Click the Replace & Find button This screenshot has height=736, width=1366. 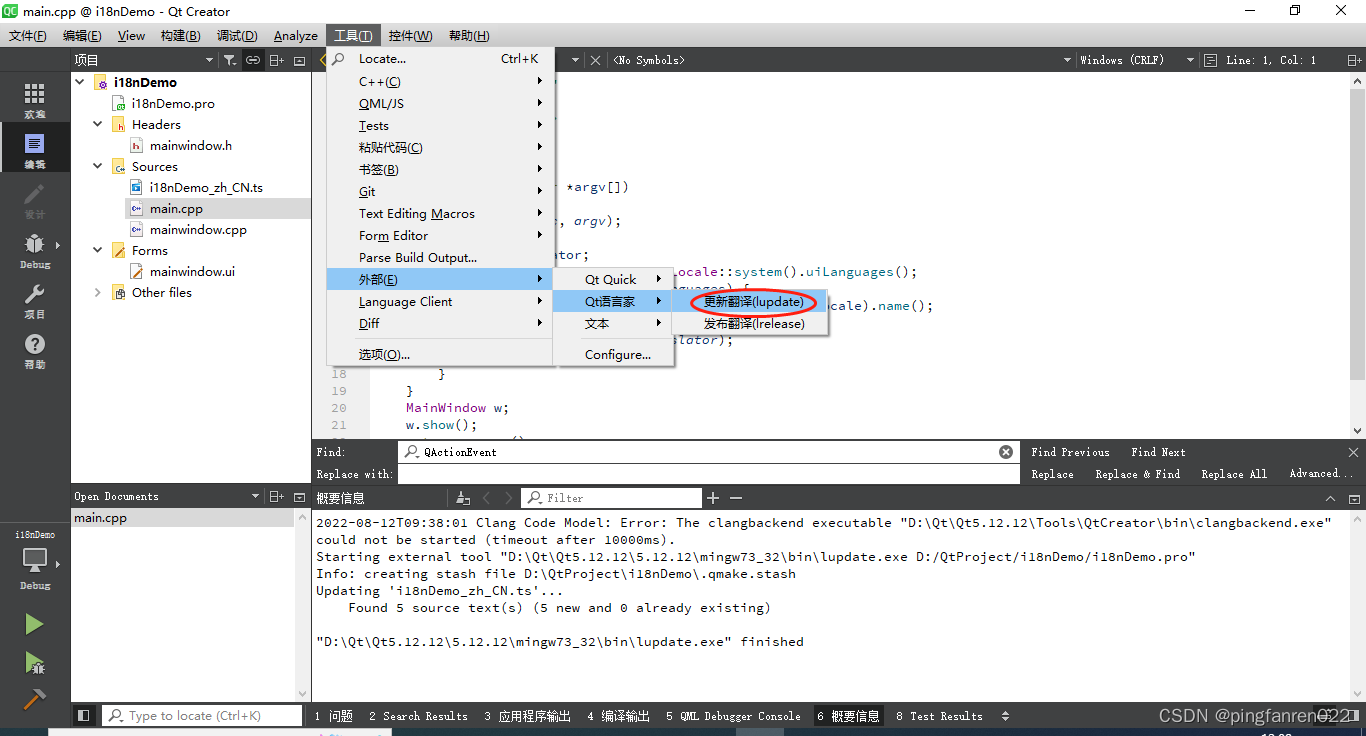point(1137,474)
